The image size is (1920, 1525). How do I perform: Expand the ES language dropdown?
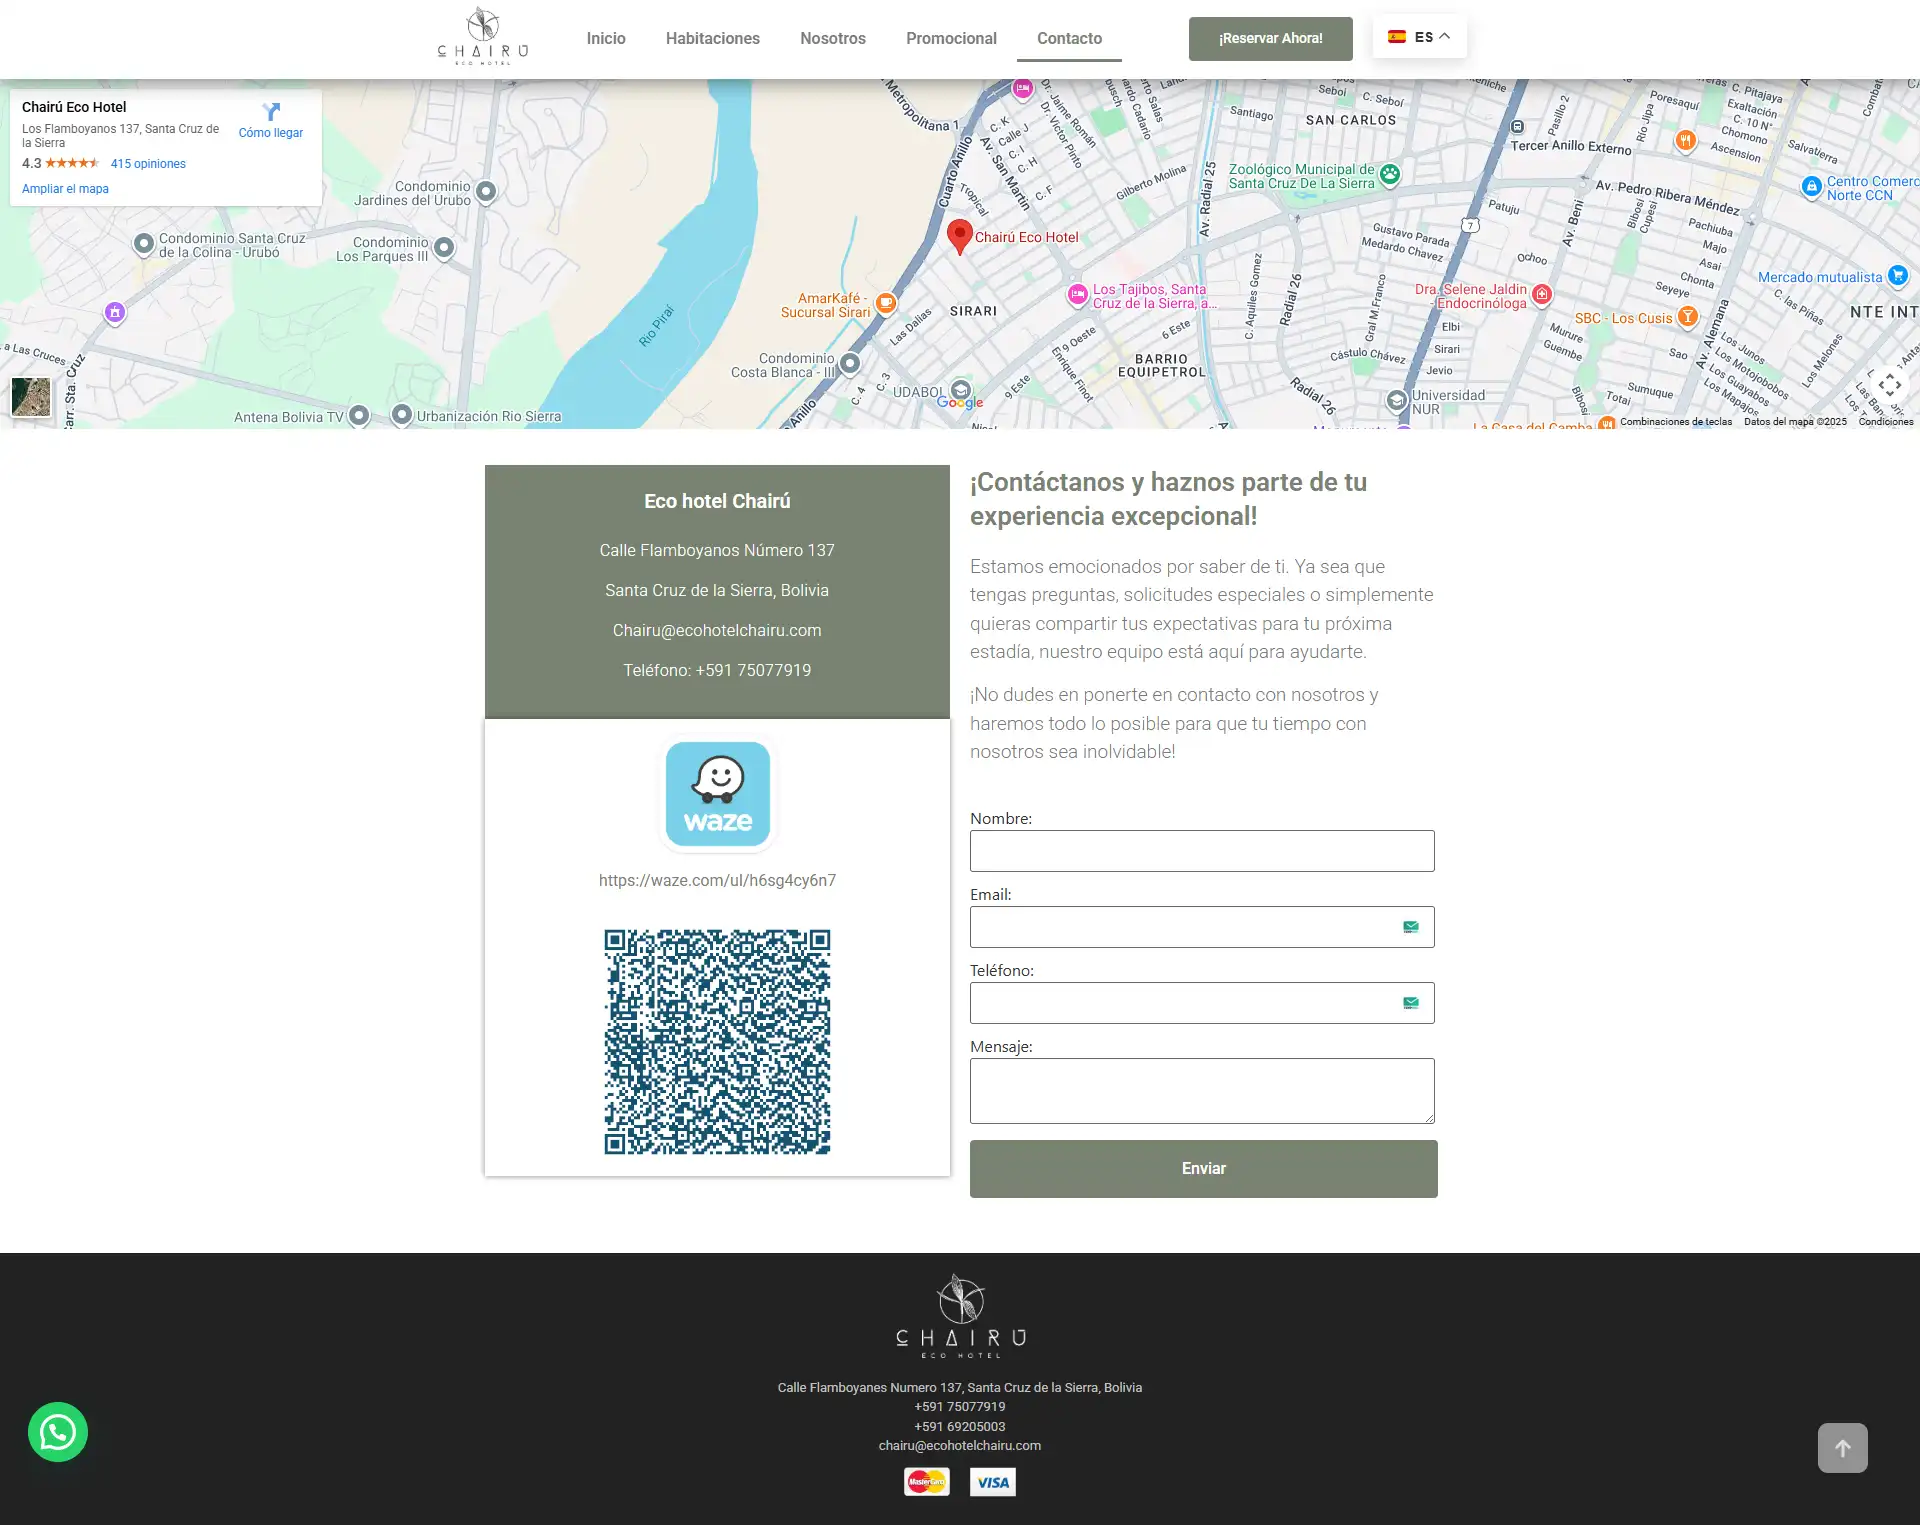[x=1419, y=37]
